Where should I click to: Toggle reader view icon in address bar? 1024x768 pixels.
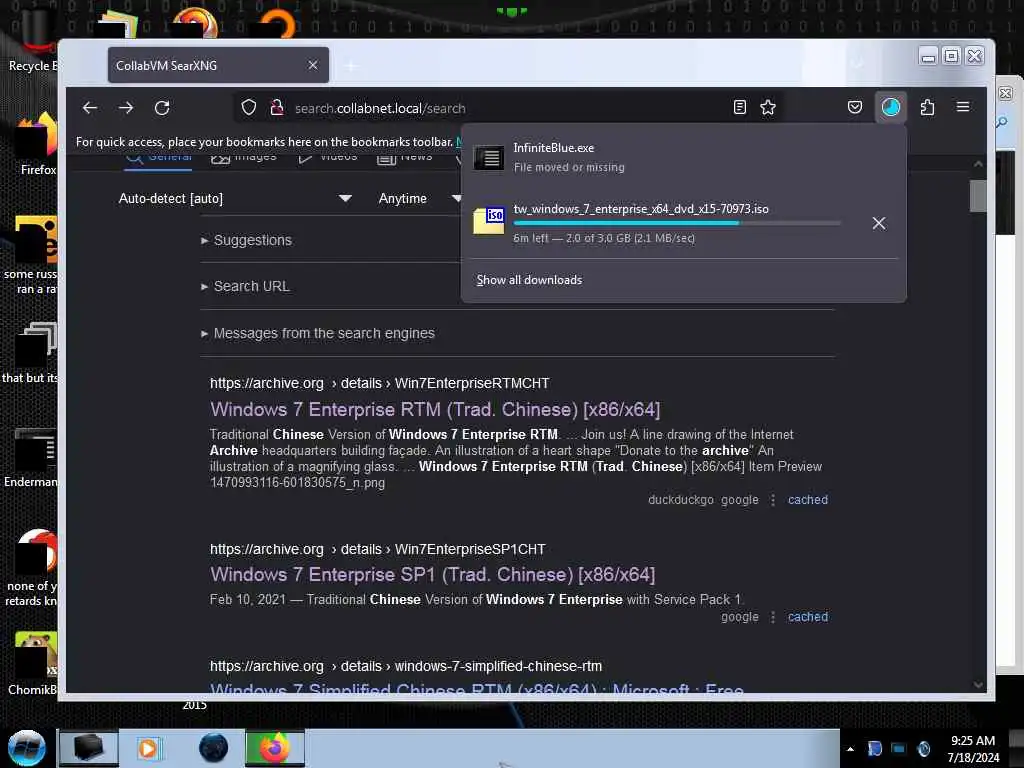[x=740, y=107]
